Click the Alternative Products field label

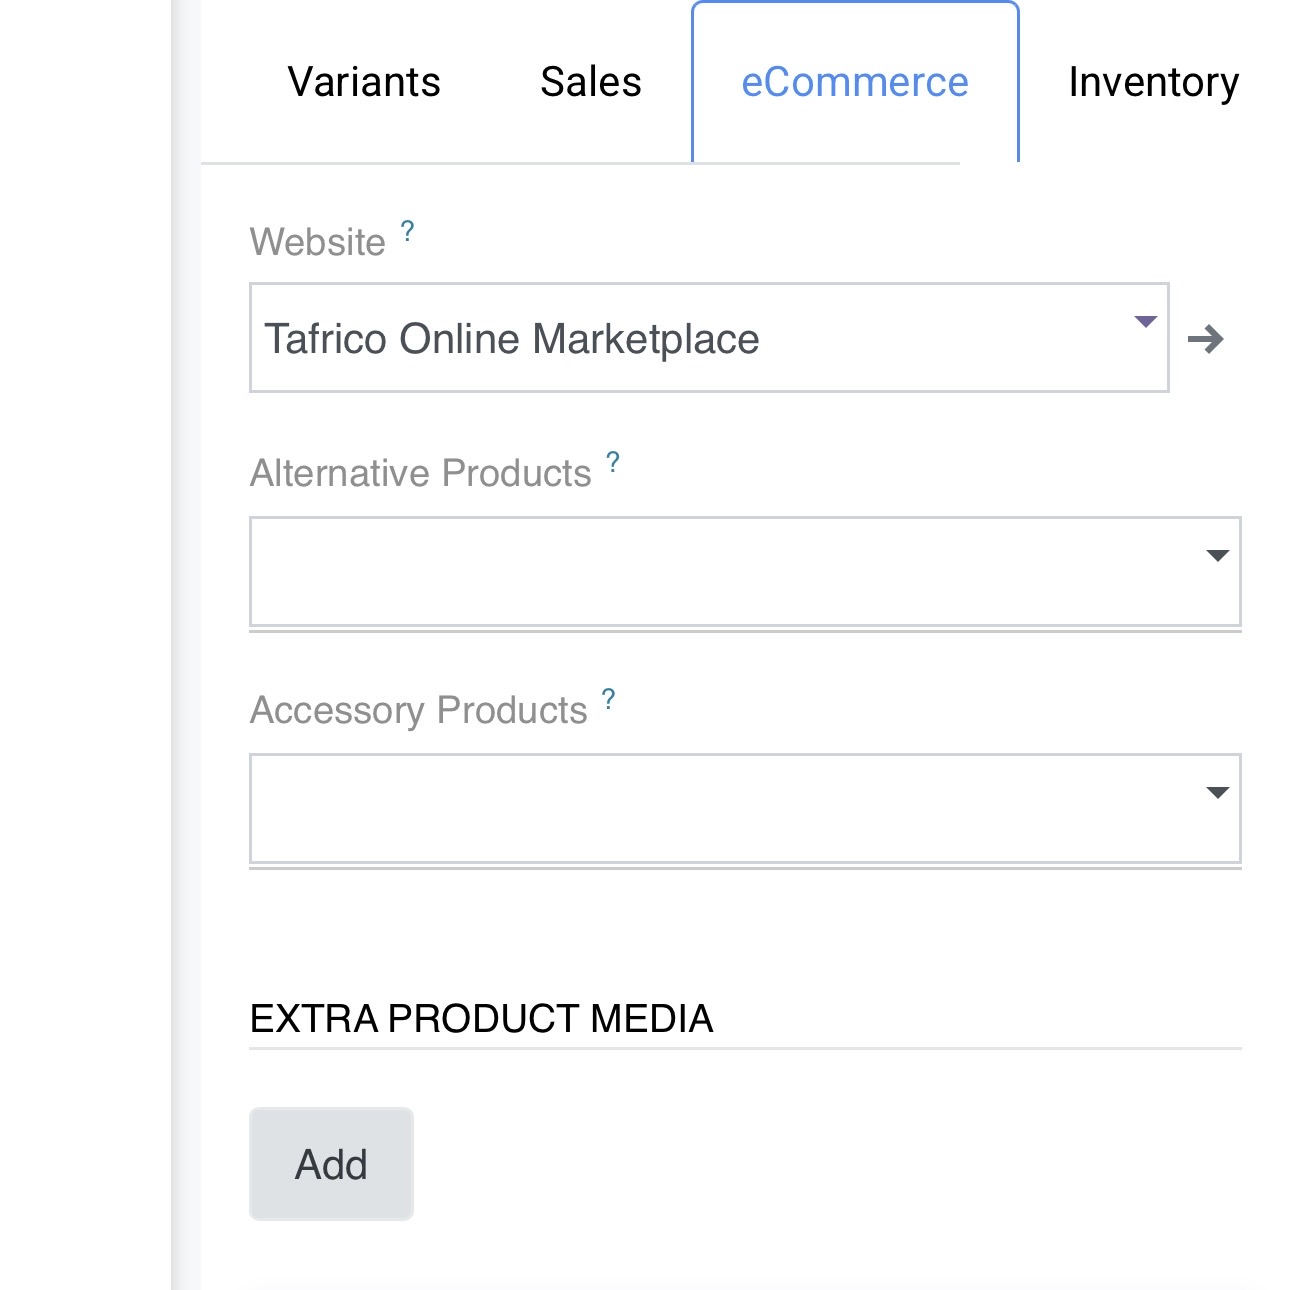click(x=420, y=473)
